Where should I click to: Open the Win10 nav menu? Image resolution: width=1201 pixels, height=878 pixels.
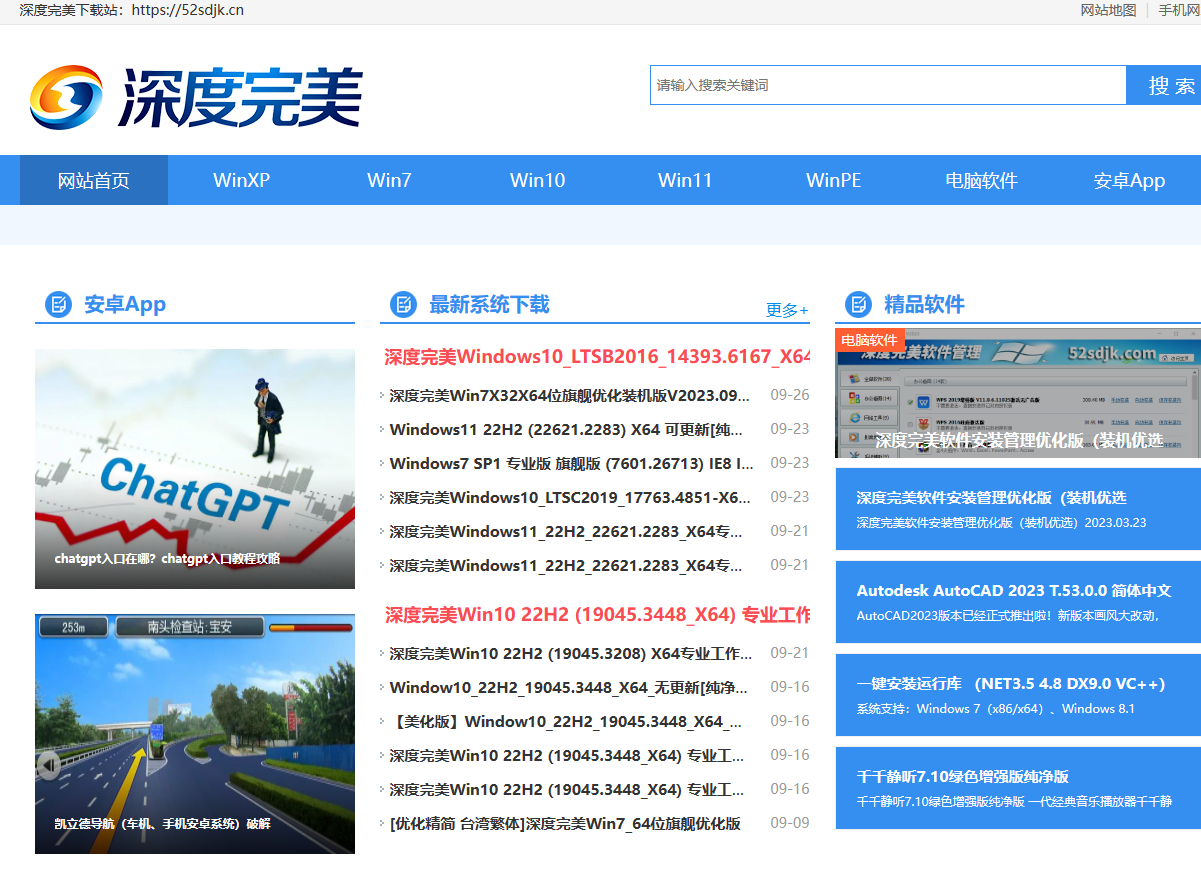tap(537, 180)
